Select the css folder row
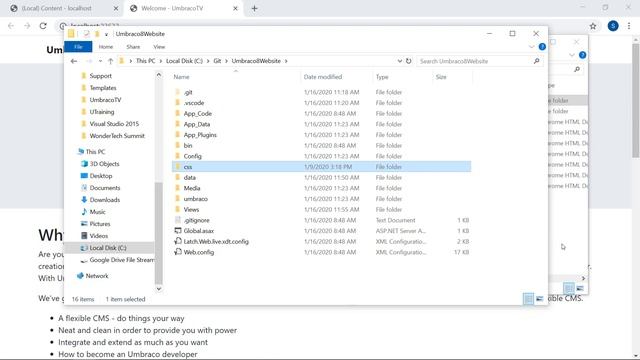The height and width of the screenshot is (360, 640). [x=322, y=167]
